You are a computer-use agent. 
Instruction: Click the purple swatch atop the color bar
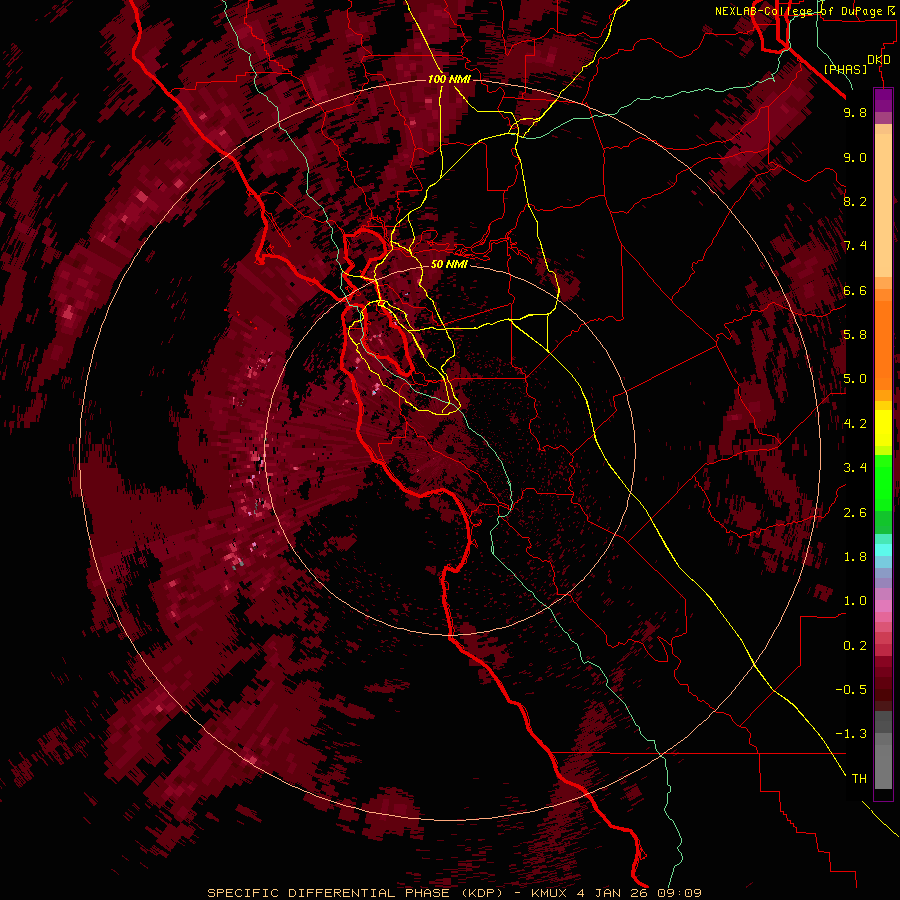click(883, 100)
